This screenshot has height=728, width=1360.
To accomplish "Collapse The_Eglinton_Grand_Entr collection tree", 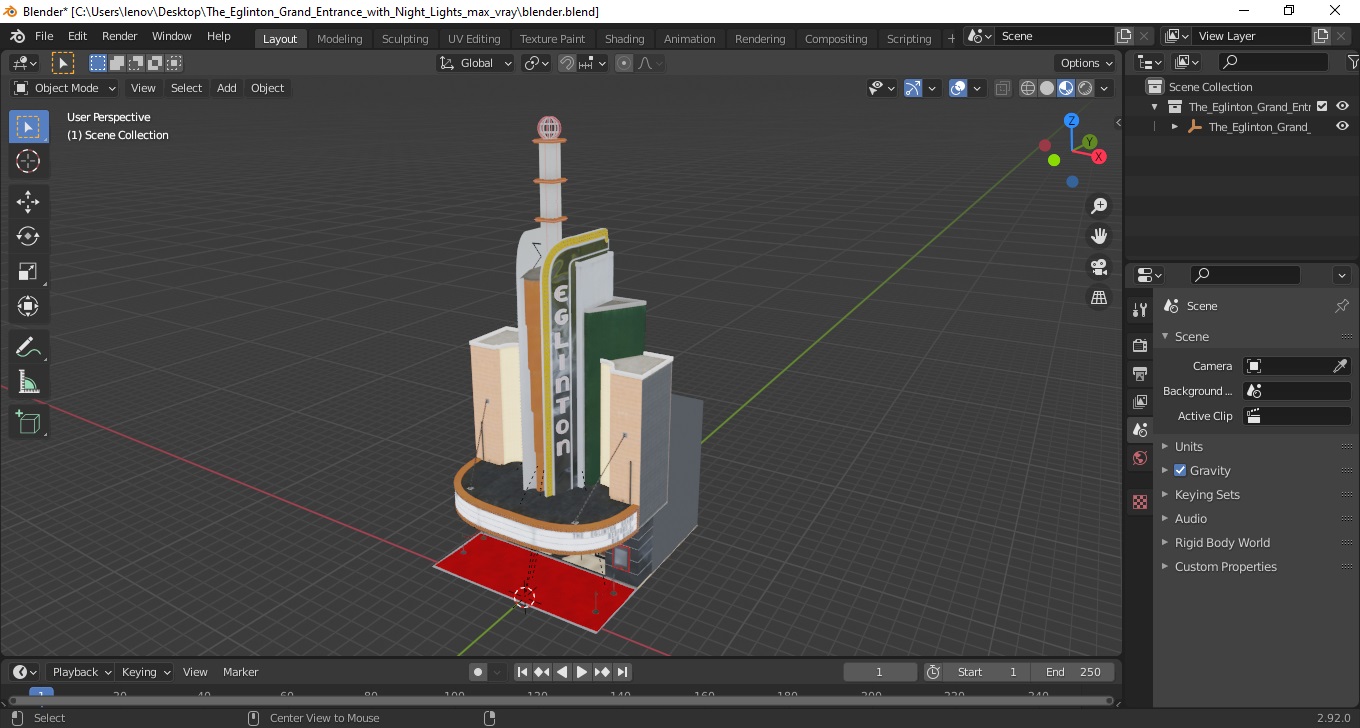I will (1155, 107).
